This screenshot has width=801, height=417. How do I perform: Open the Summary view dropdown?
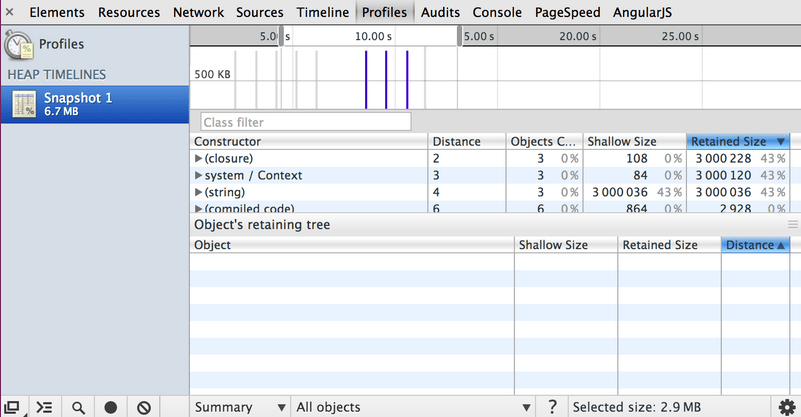[238, 407]
